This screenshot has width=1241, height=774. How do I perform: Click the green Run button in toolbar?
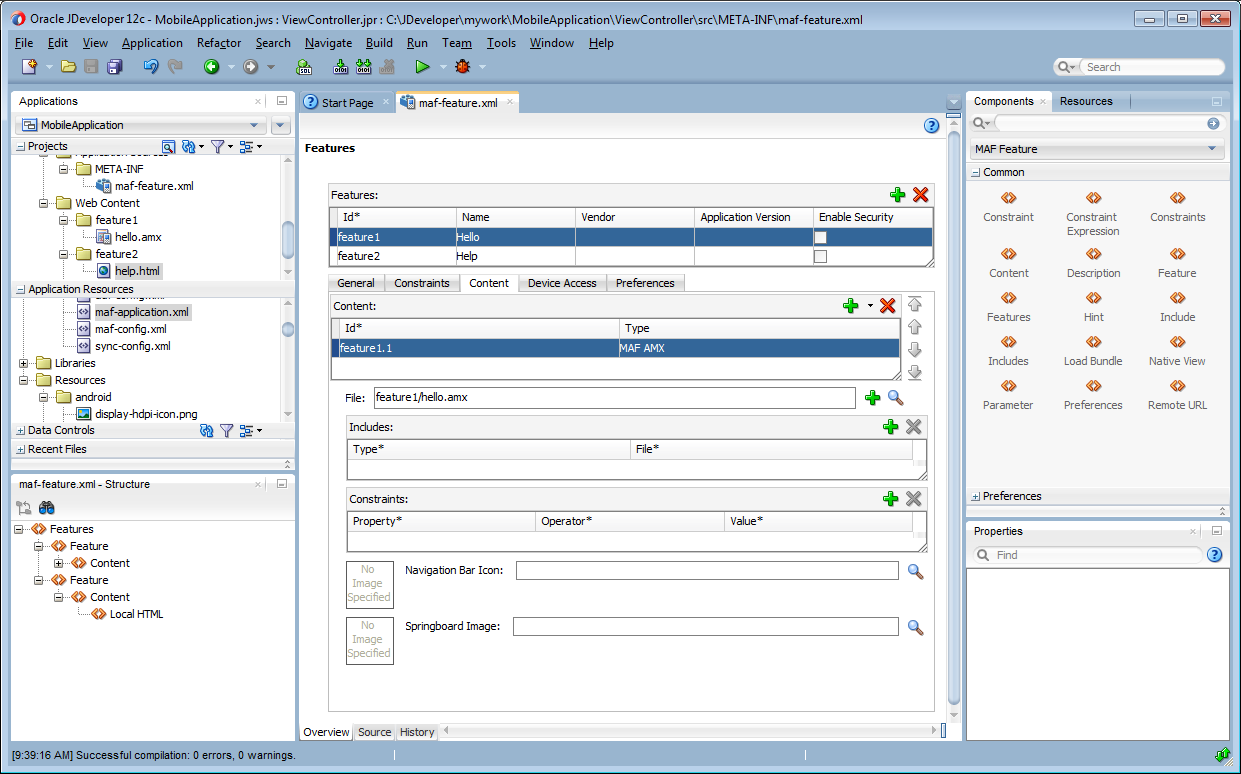click(x=422, y=67)
